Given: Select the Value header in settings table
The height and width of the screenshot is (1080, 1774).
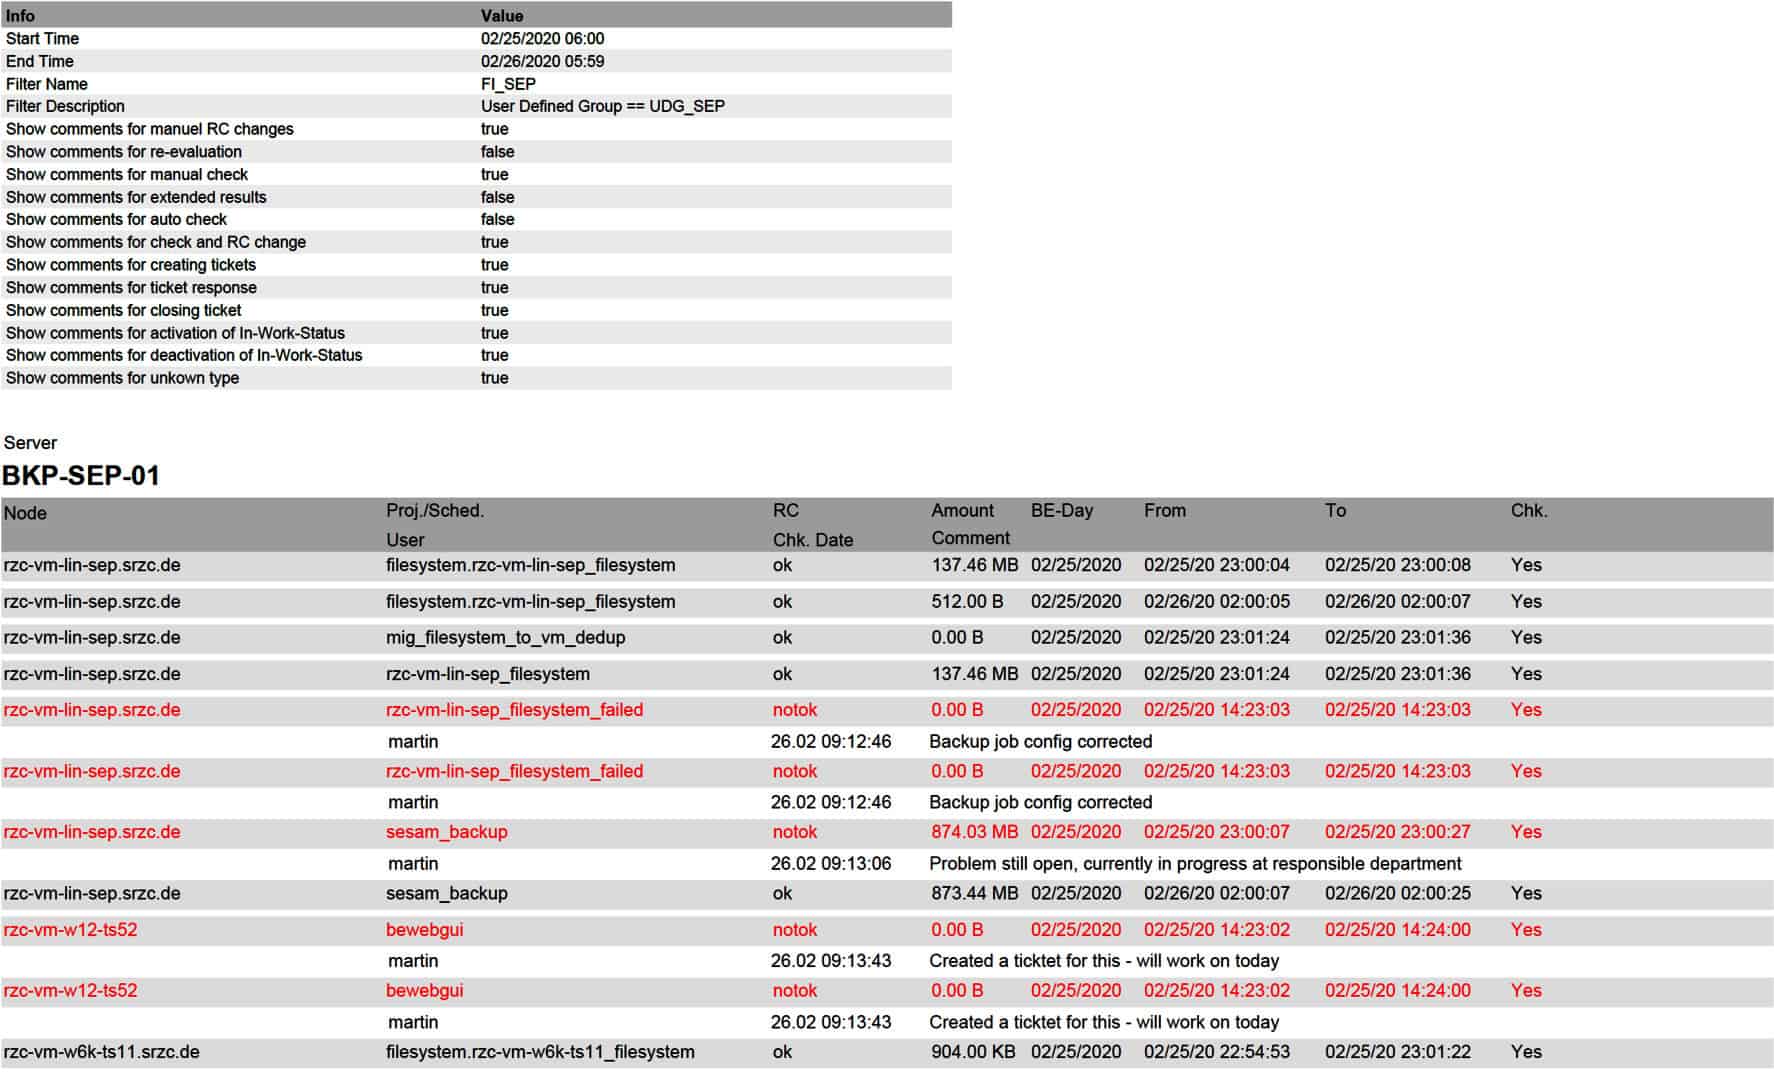Looking at the screenshot, I should (501, 16).
